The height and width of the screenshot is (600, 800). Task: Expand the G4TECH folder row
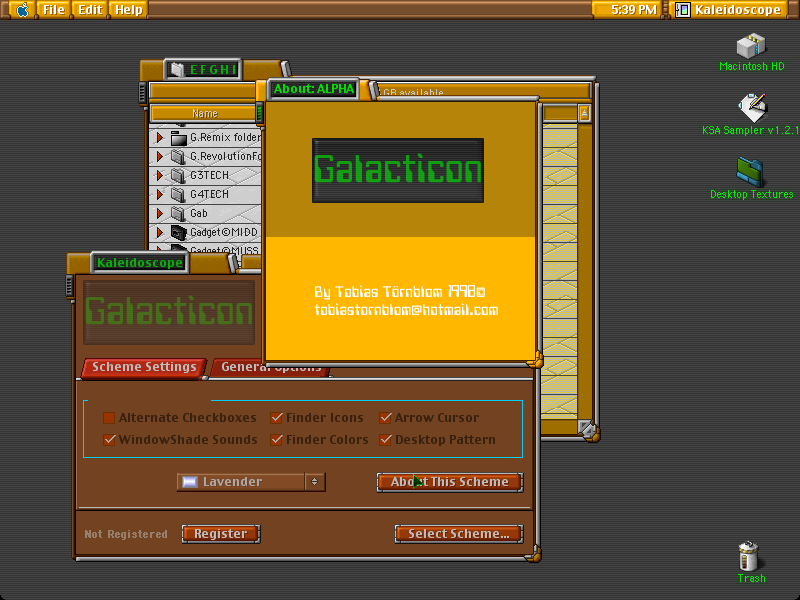pyautogui.click(x=160, y=194)
